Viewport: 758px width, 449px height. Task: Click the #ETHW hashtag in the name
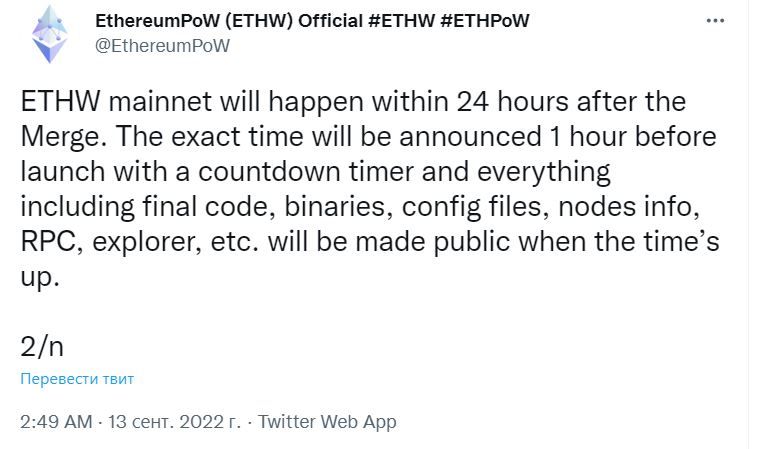401,21
